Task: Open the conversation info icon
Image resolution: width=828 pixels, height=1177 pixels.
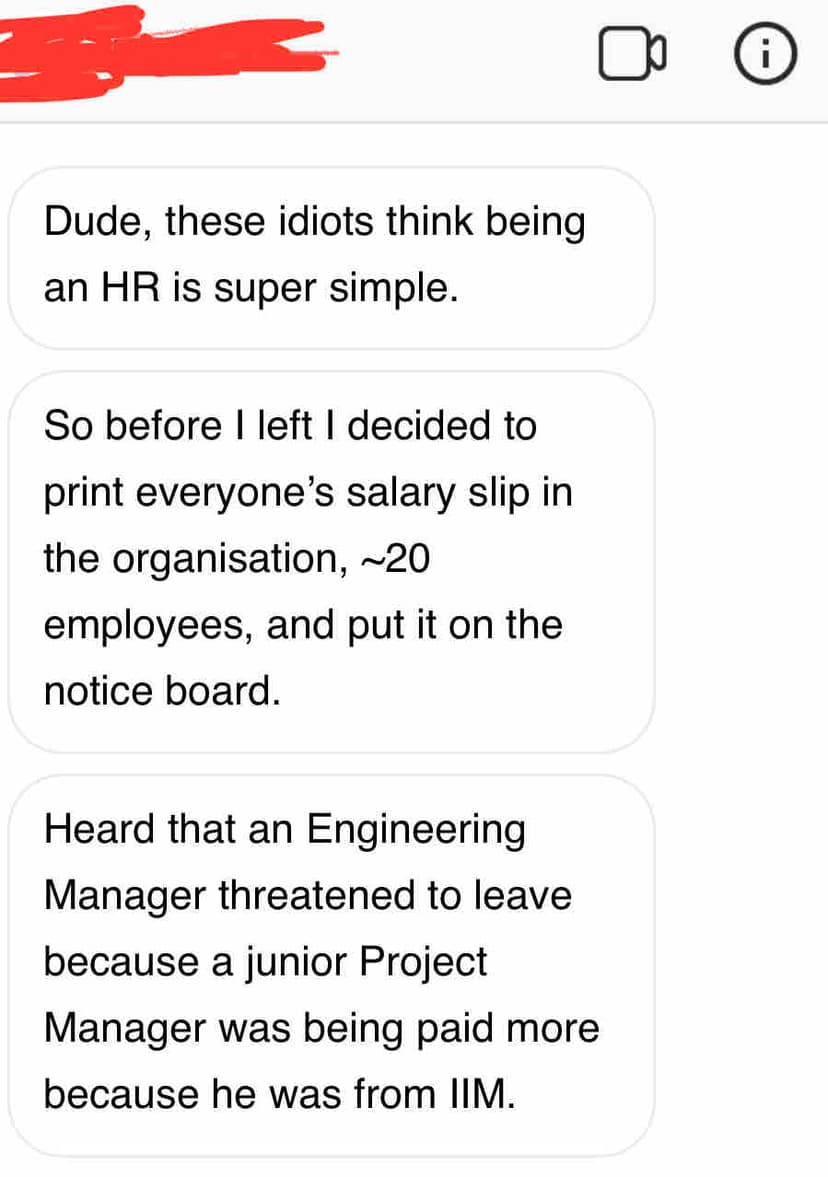Action: (x=767, y=57)
